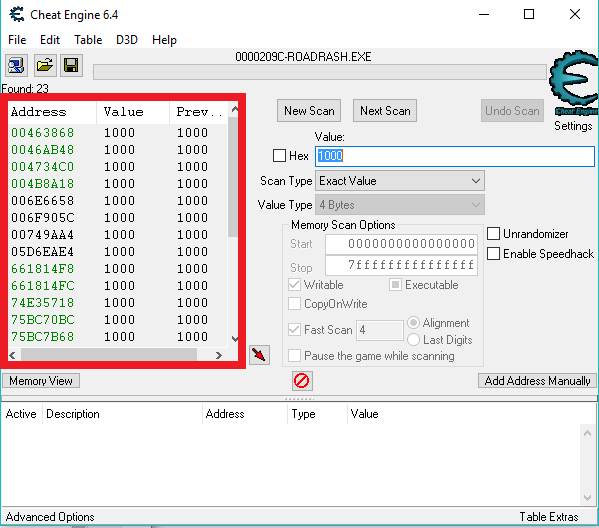Click the Type column header
Image resolution: width=599 pixels, height=528 pixels.
pos(317,414)
